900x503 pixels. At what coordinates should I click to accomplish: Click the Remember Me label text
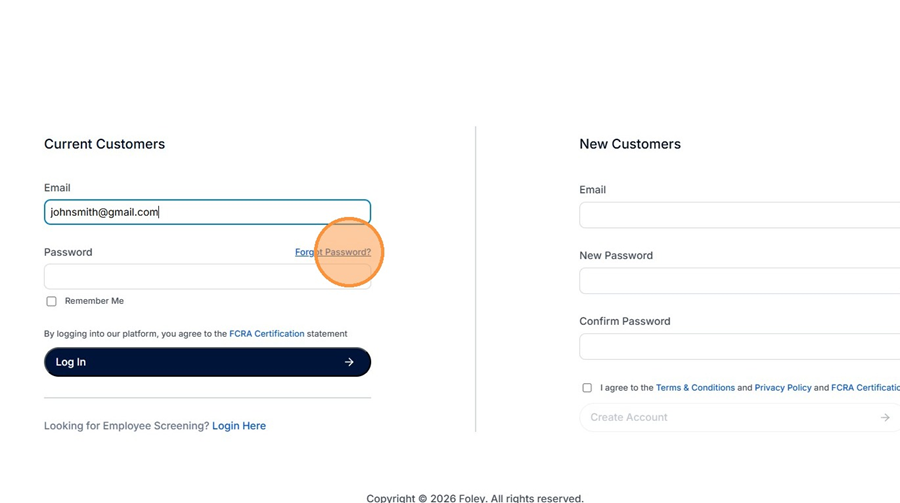[x=94, y=301]
